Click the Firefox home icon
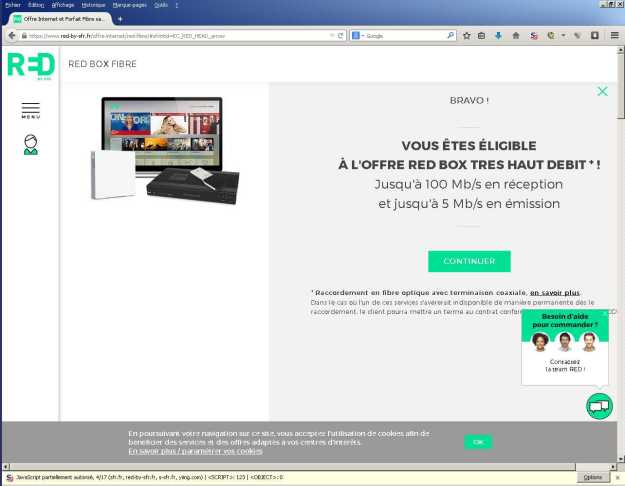This screenshot has width=625, height=486. click(x=515, y=36)
